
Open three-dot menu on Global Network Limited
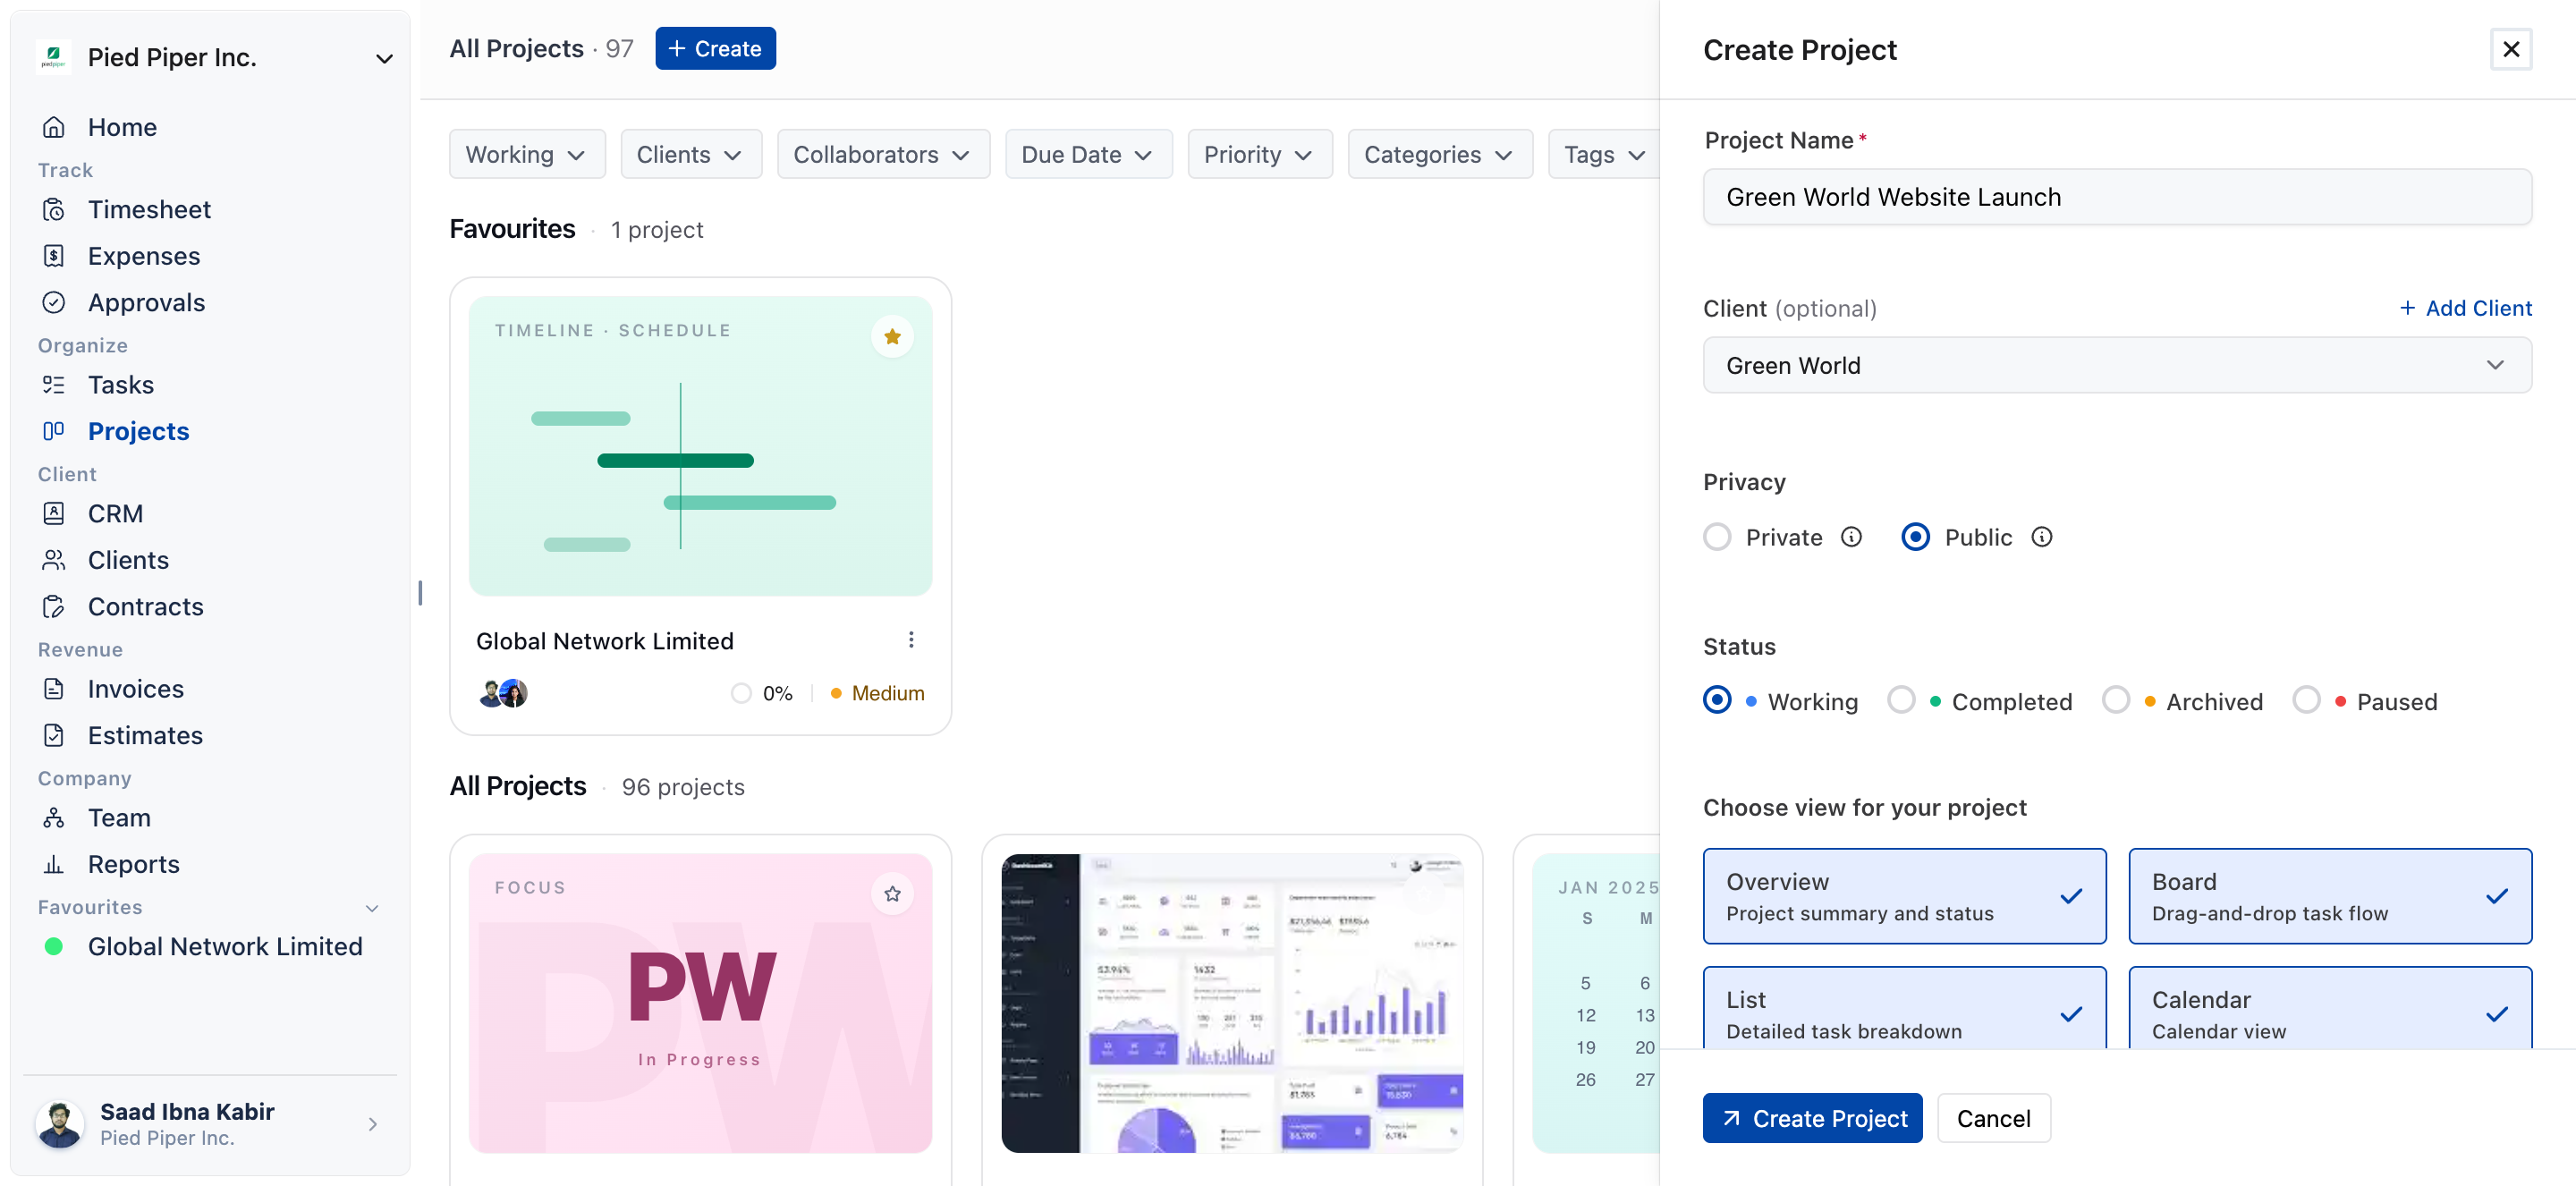(911, 640)
